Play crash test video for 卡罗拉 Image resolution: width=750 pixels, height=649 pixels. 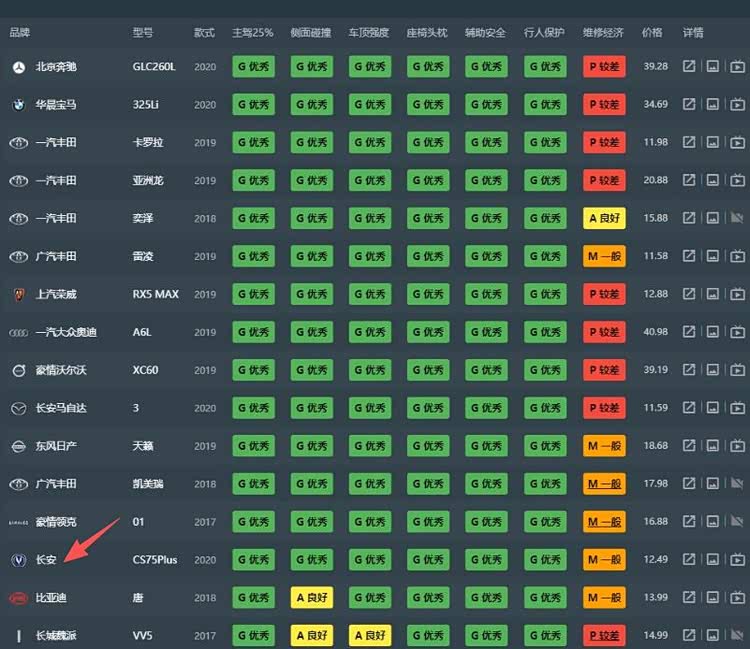pos(737,143)
